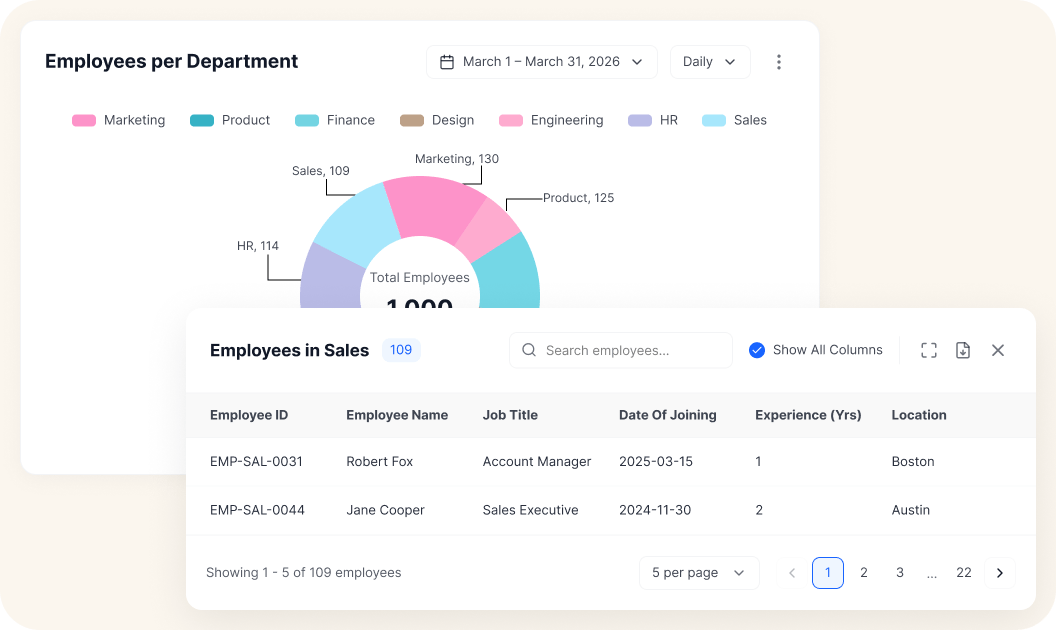This screenshot has width=1056, height=630.
Task: Click the Sales slice of donut chart
Action: click(x=357, y=224)
